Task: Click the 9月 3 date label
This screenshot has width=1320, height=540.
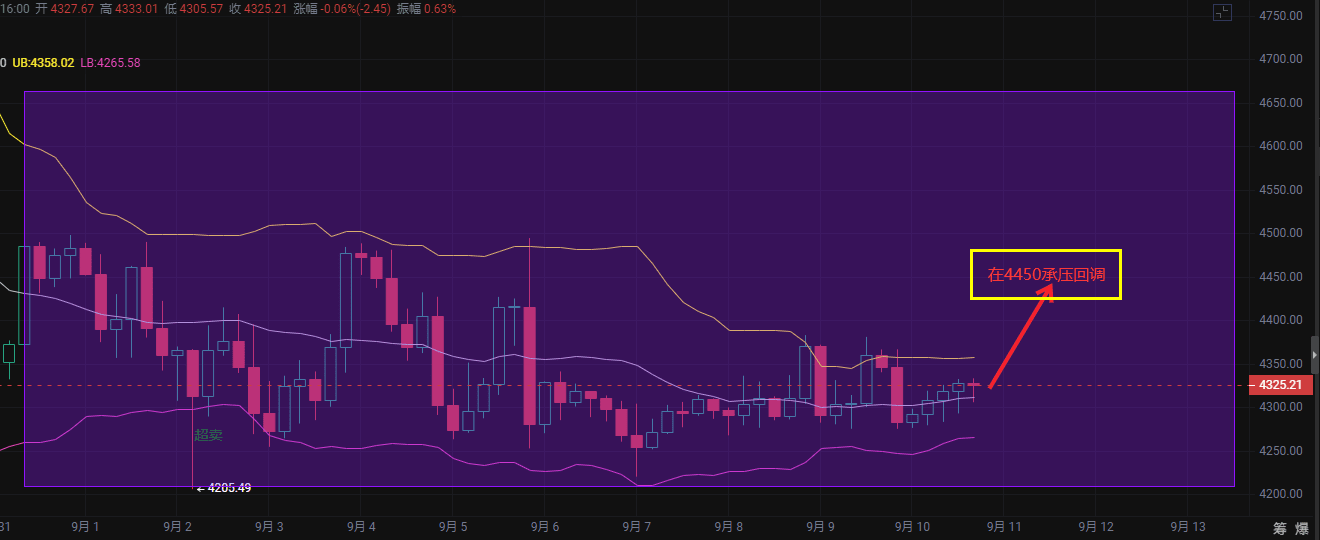Action: point(269,527)
